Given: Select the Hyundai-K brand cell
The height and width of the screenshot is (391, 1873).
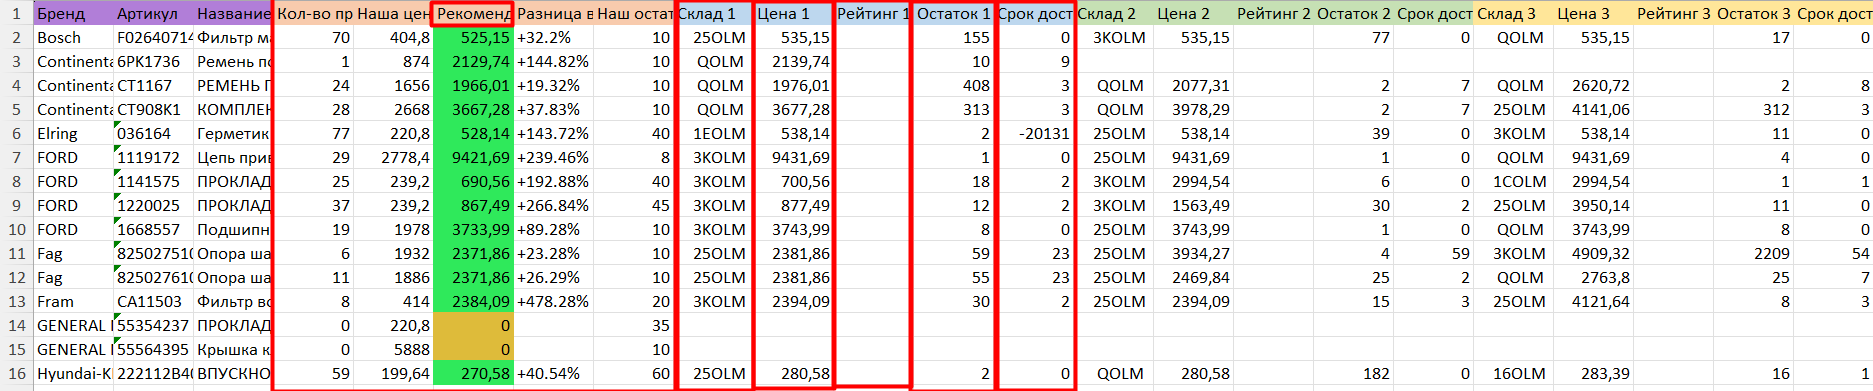Looking at the screenshot, I should 73,374.
